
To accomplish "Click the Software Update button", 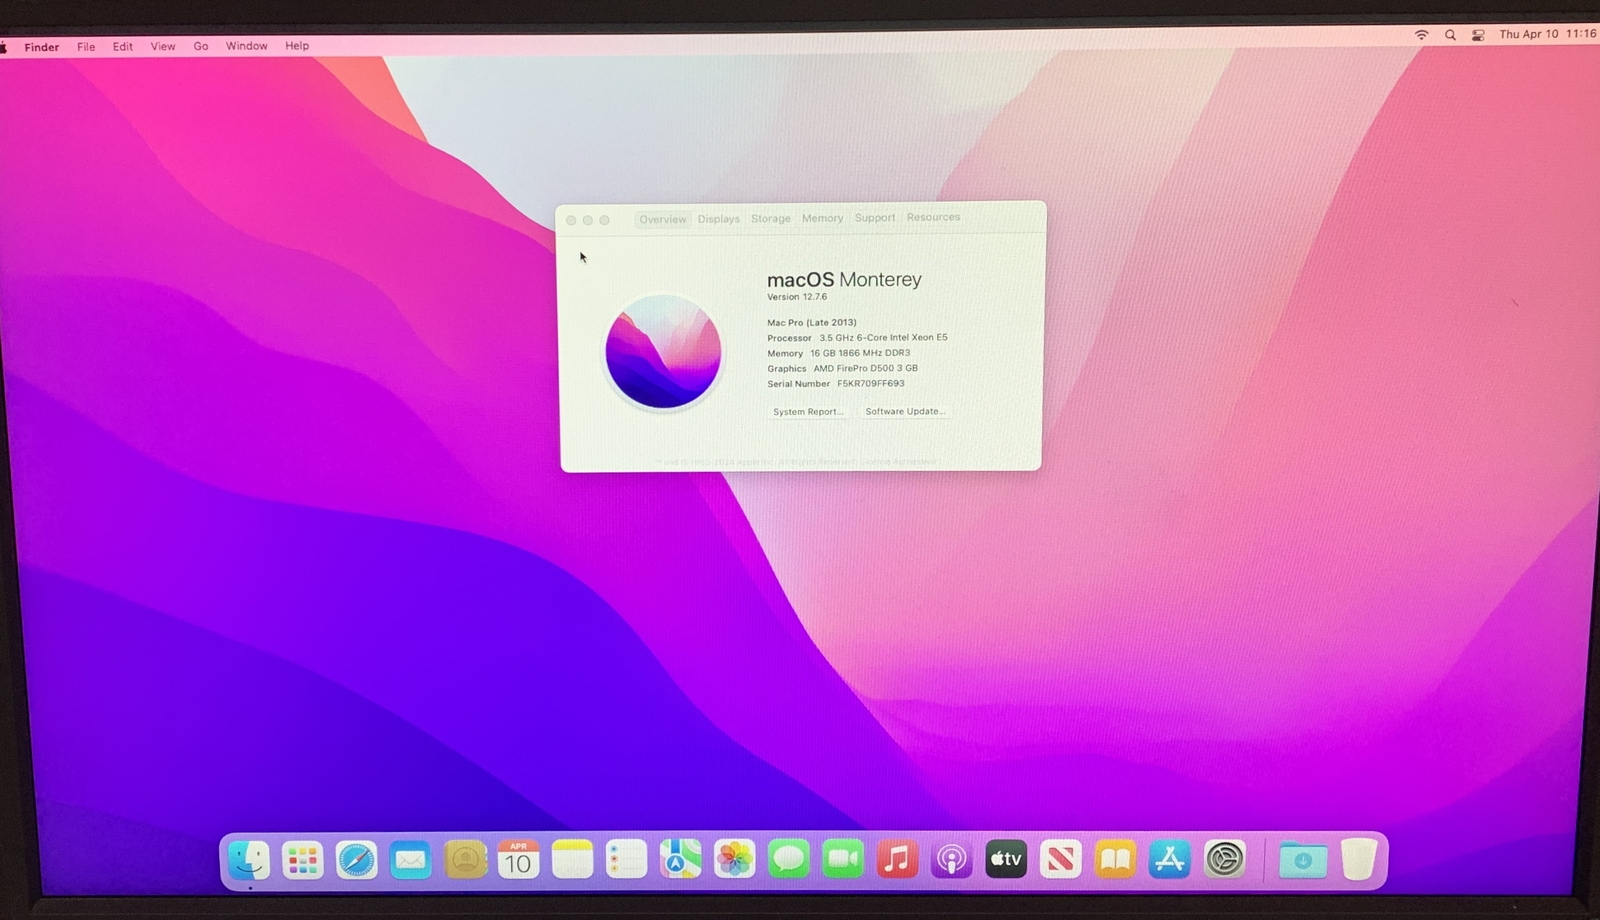I will point(905,411).
